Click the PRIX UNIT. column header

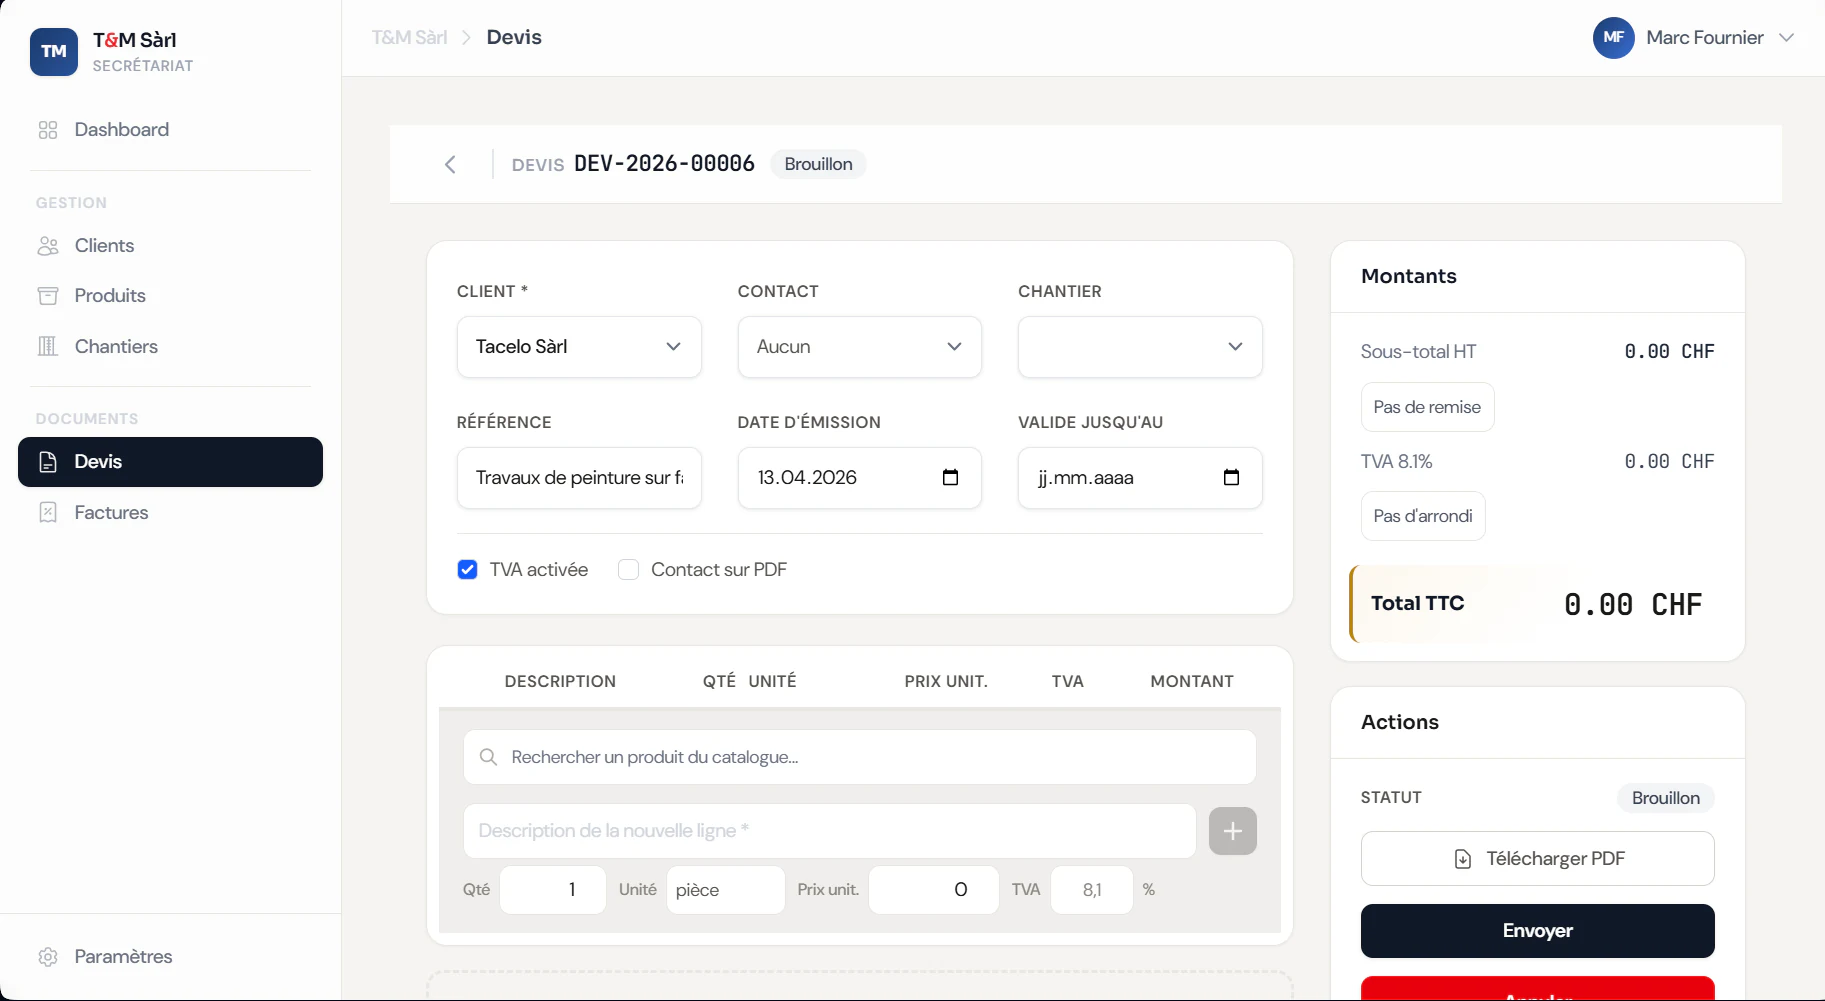tap(946, 682)
